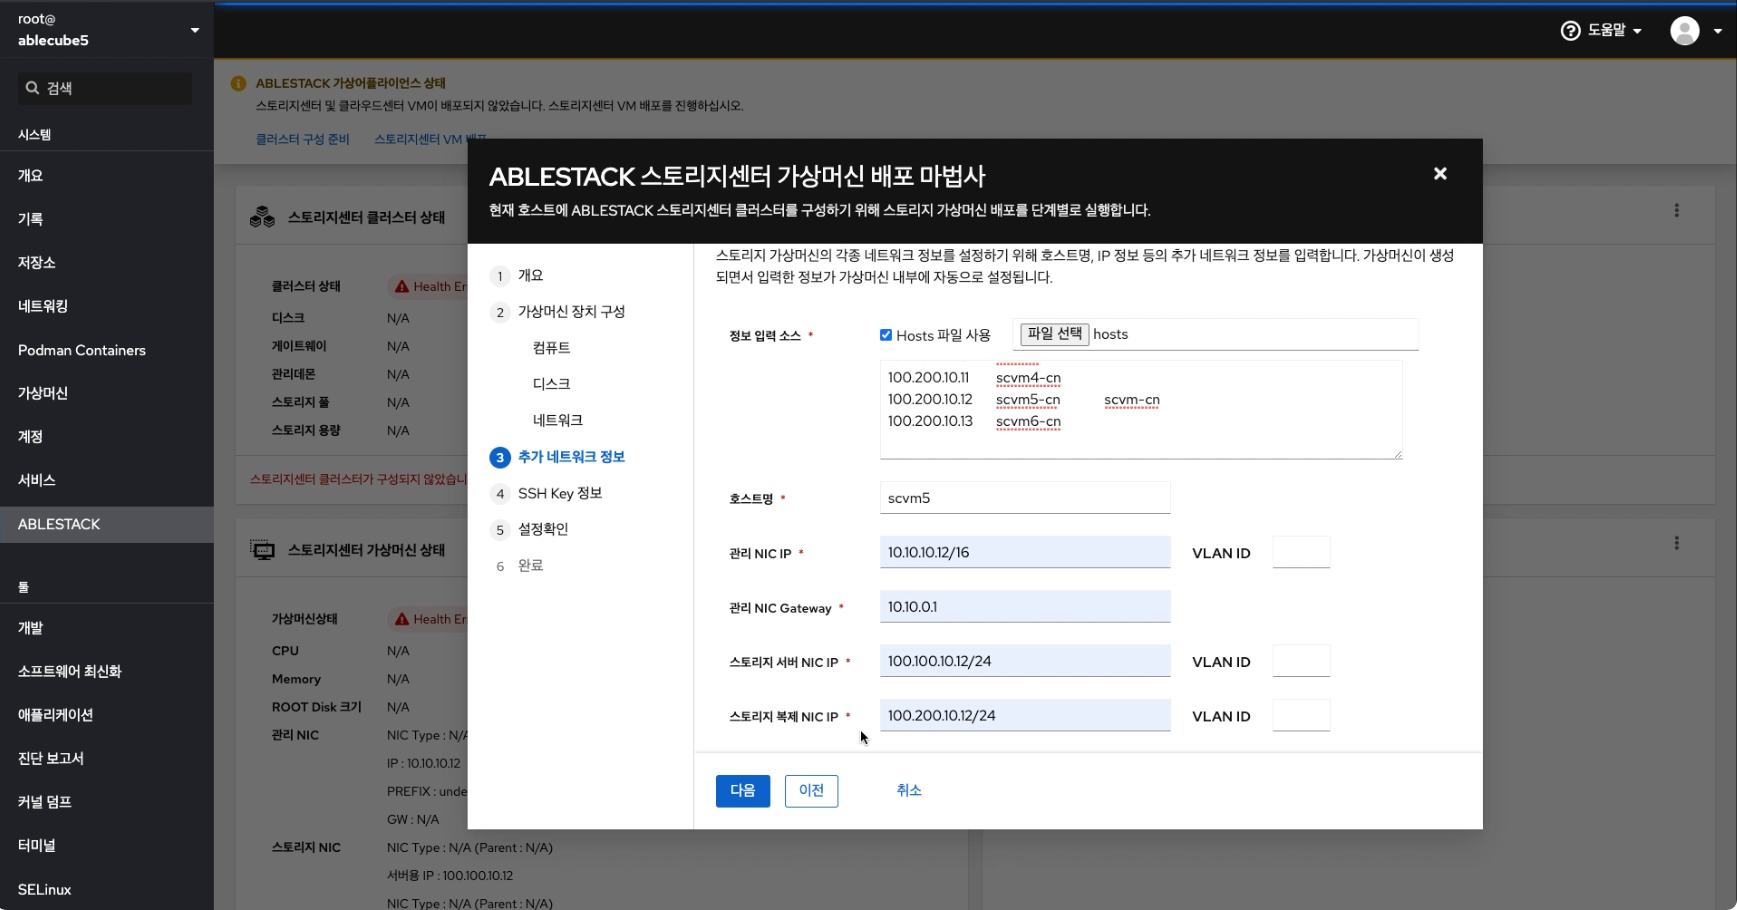Open 터미널 in the sidebar
This screenshot has height=910, width=1737.
(107, 845)
